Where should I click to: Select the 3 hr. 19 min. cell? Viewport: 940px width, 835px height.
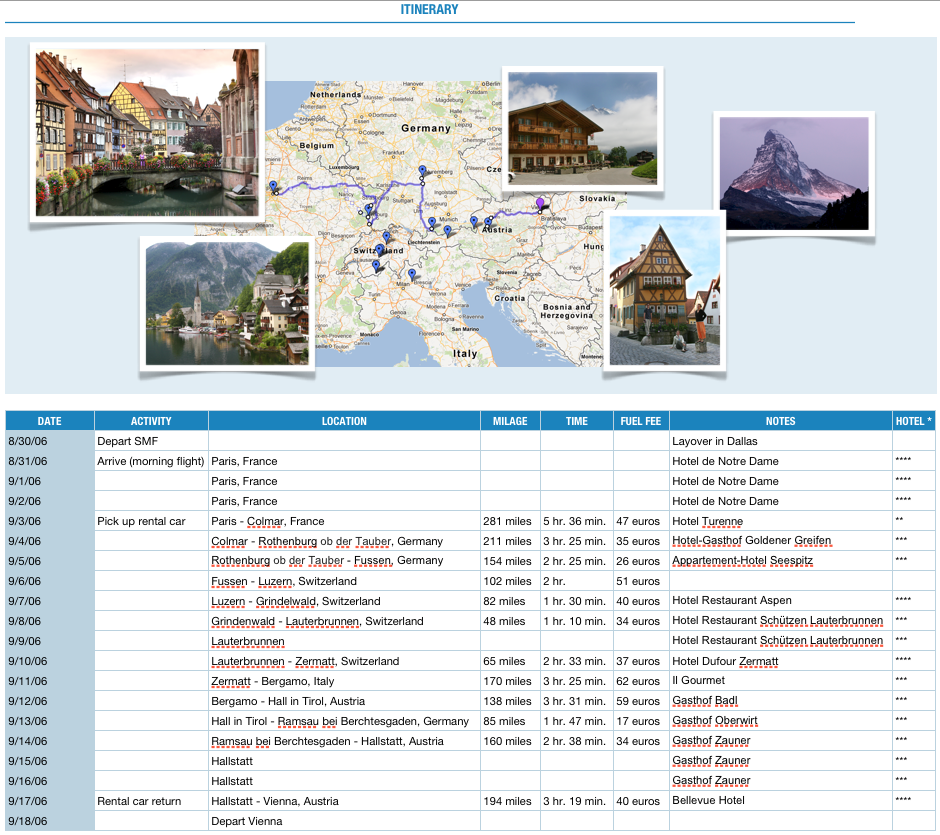click(x=577, y=801)
